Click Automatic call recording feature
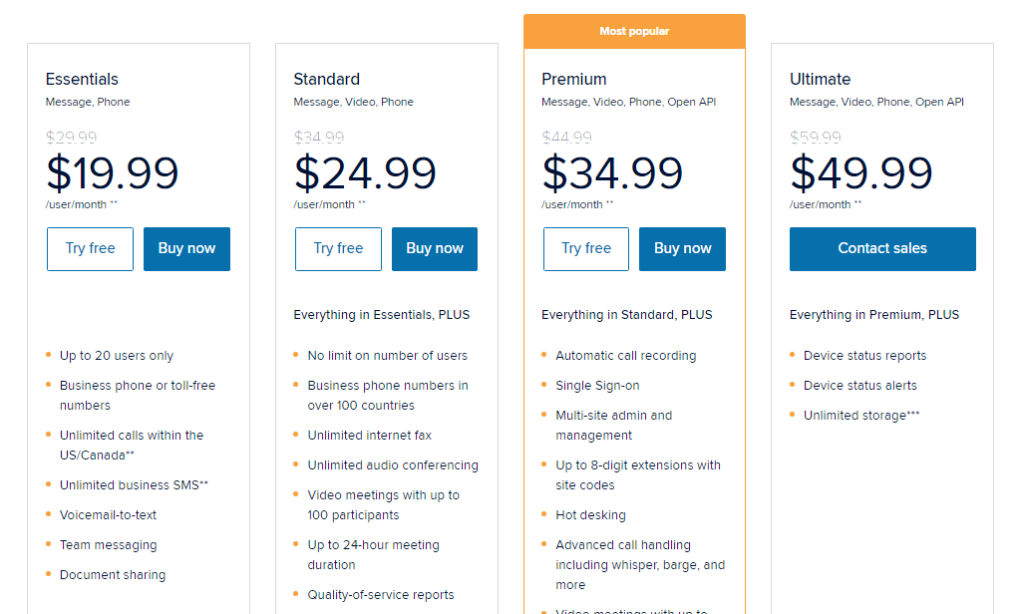 [626, 356]
